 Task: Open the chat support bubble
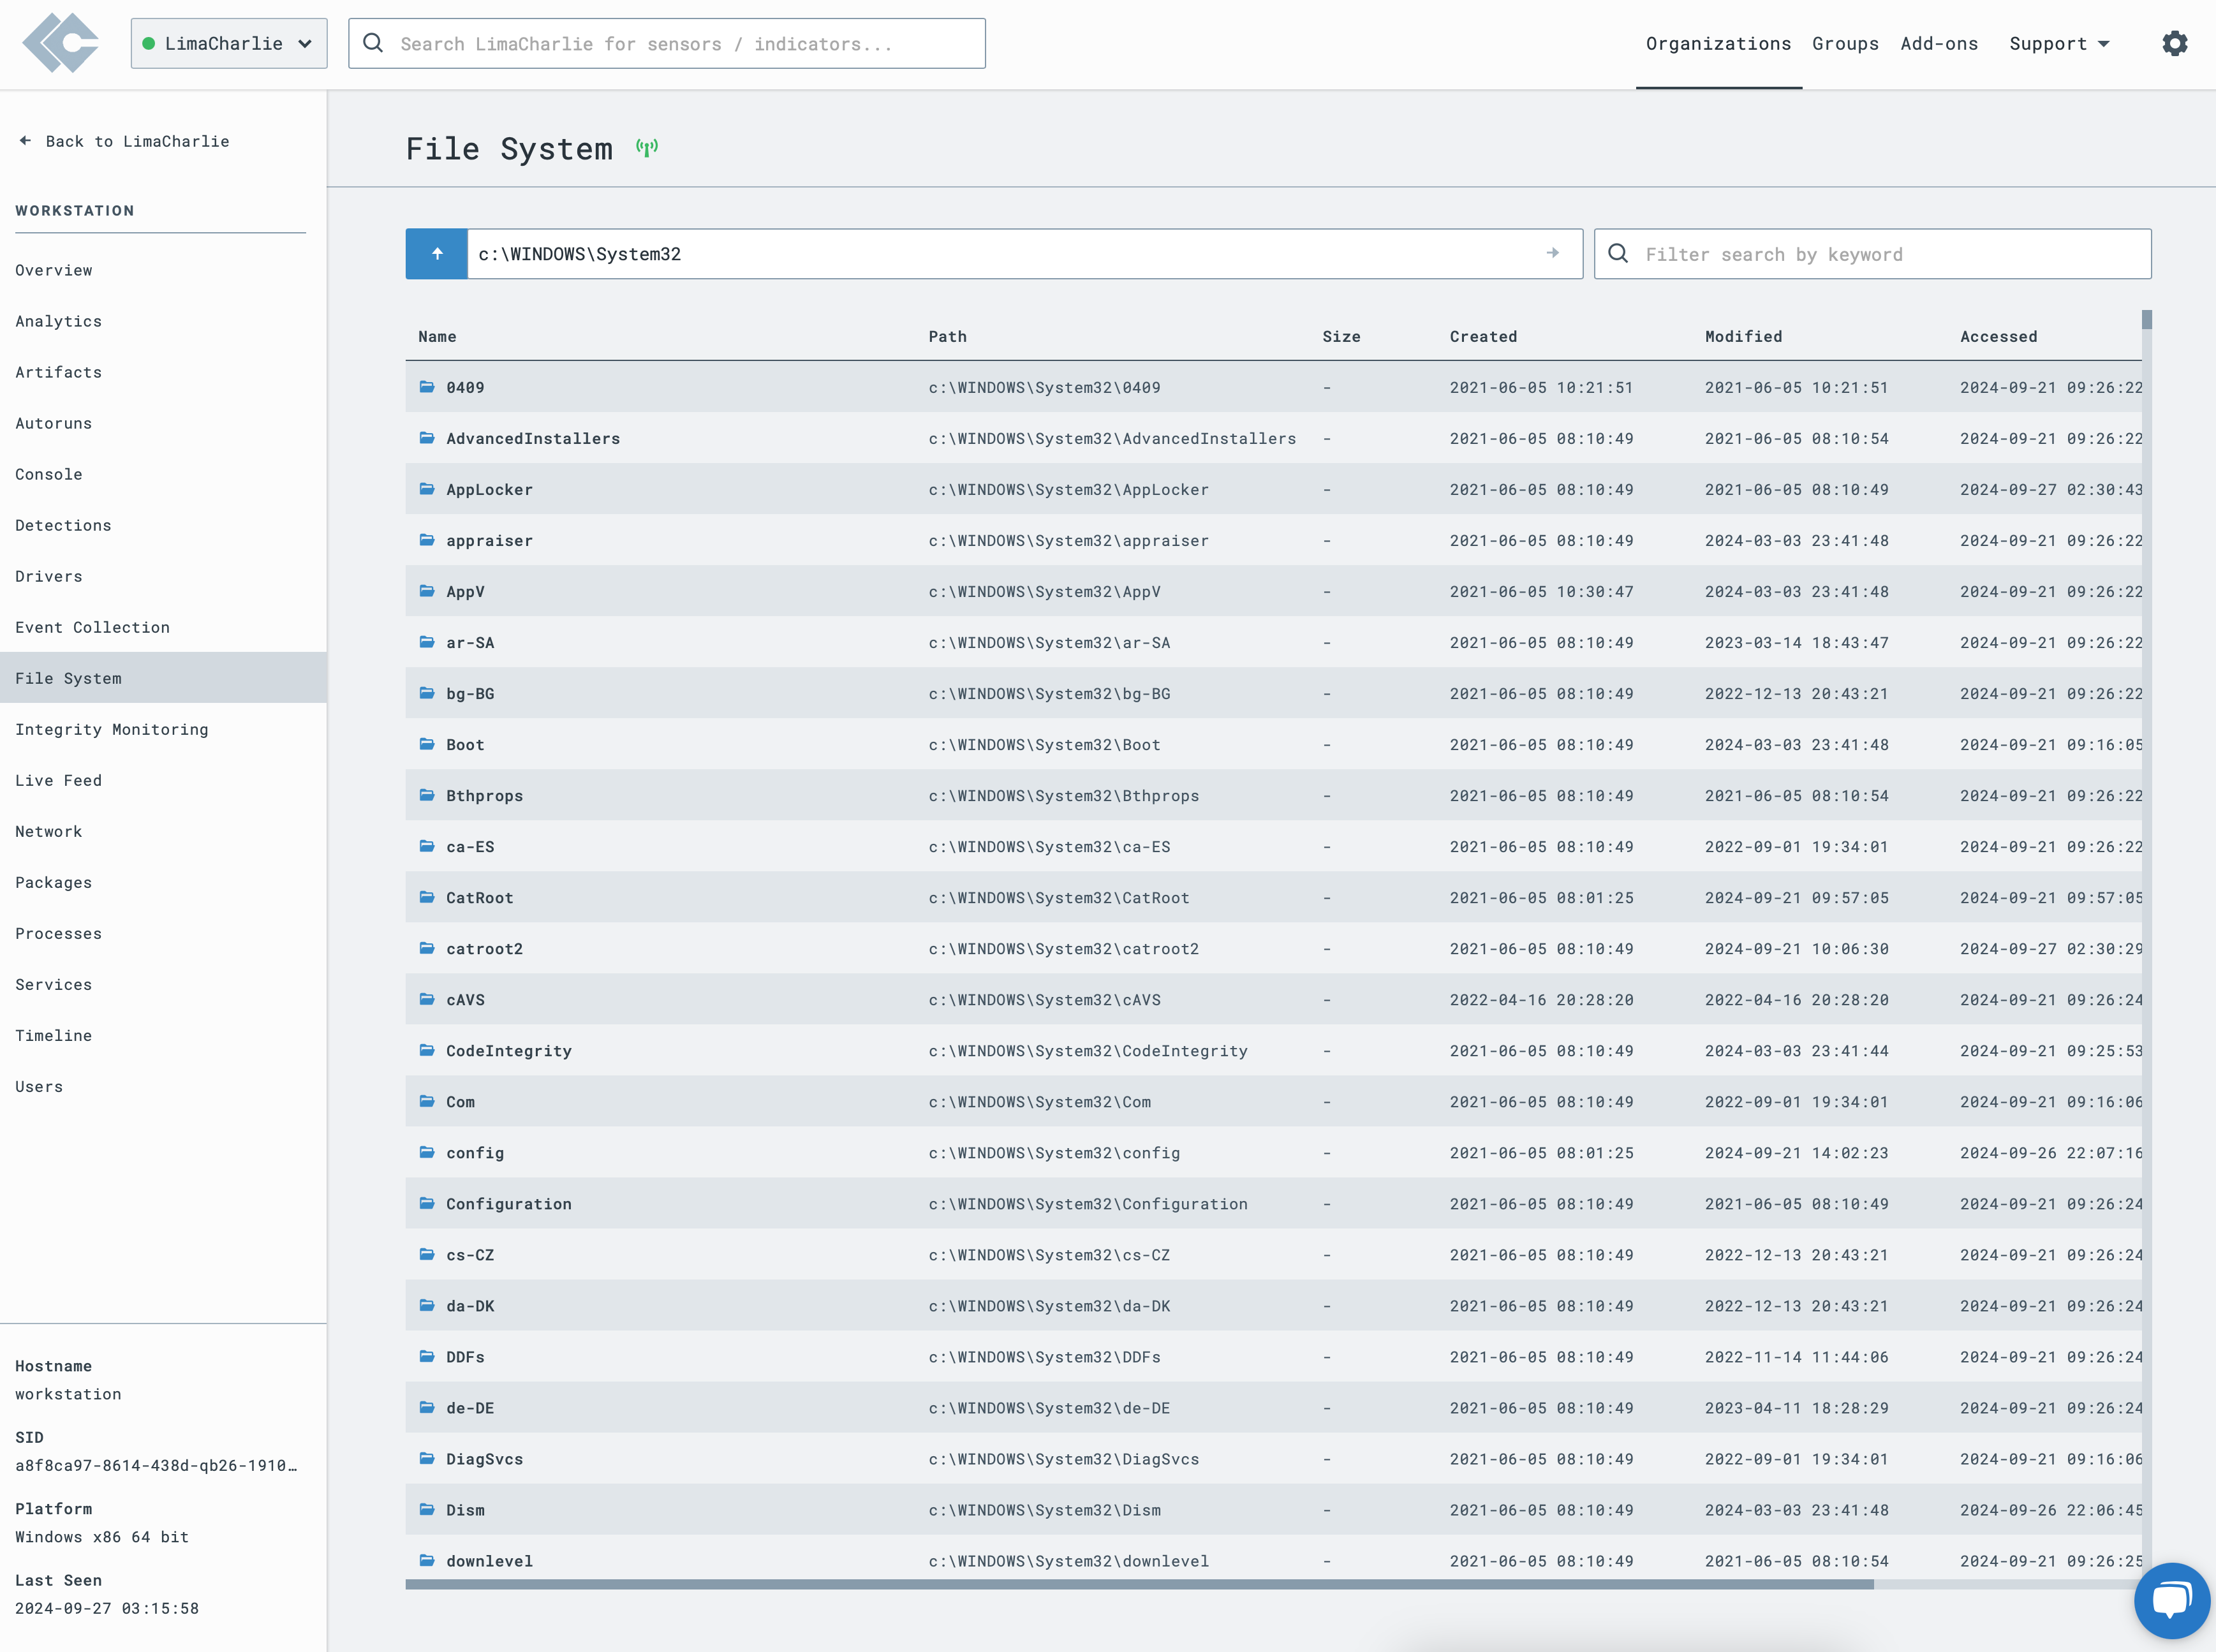click(2171, 1600)
